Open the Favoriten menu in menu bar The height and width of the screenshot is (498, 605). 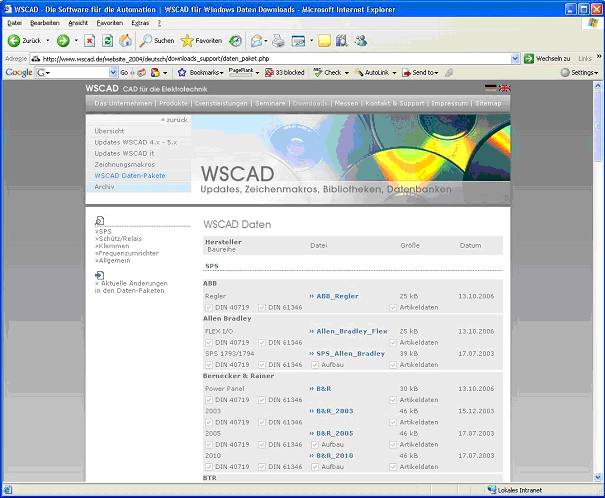pos(110,23)
